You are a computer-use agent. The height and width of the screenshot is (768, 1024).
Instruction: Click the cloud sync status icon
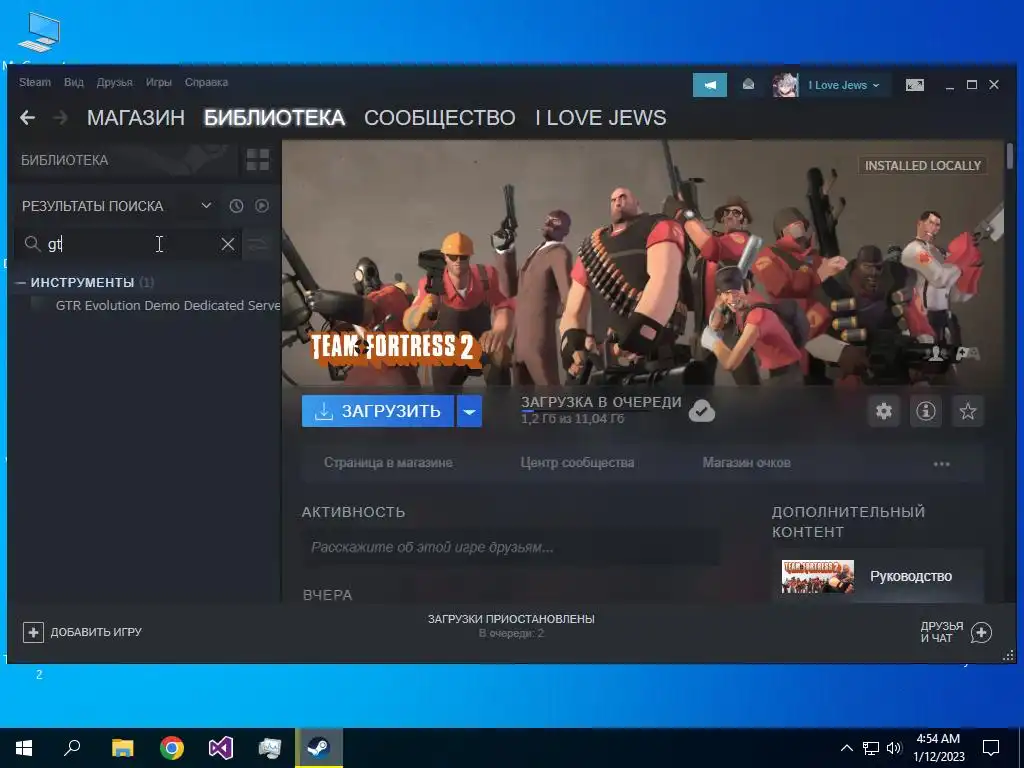pyautogui.click(x=701, y=411)
